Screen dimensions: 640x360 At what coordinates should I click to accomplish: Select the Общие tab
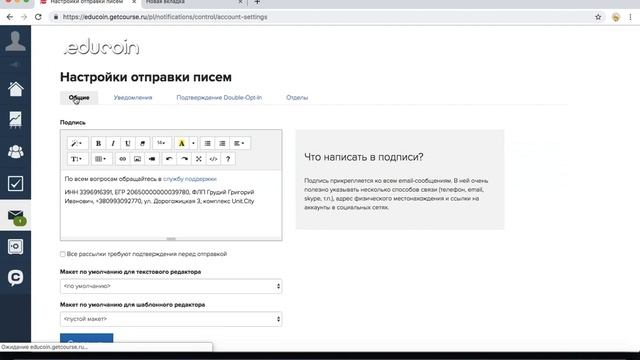click(79, 98)
